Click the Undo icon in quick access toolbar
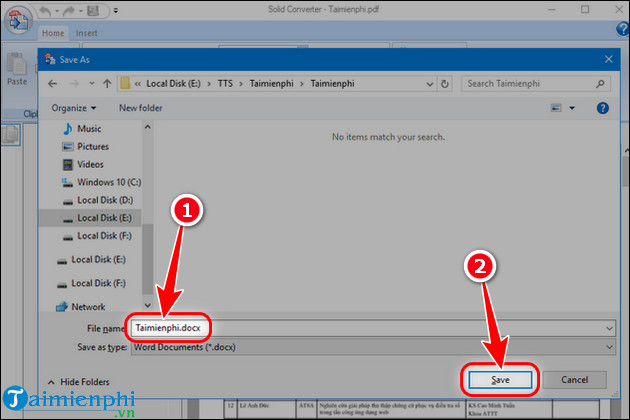630x420 pixels. tap(45, 11)
